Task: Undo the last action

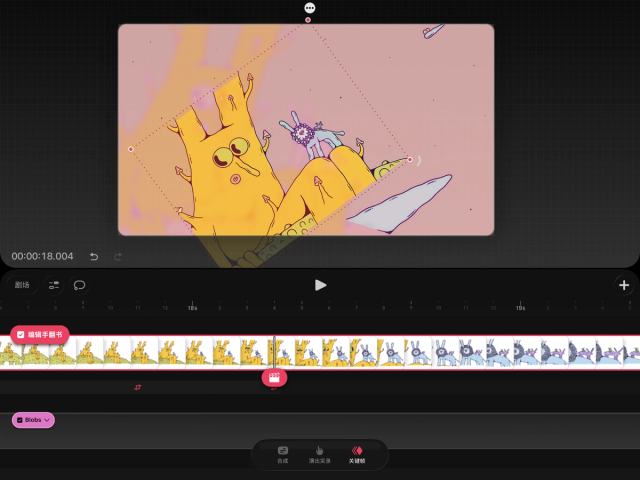Action: [94, 257]
